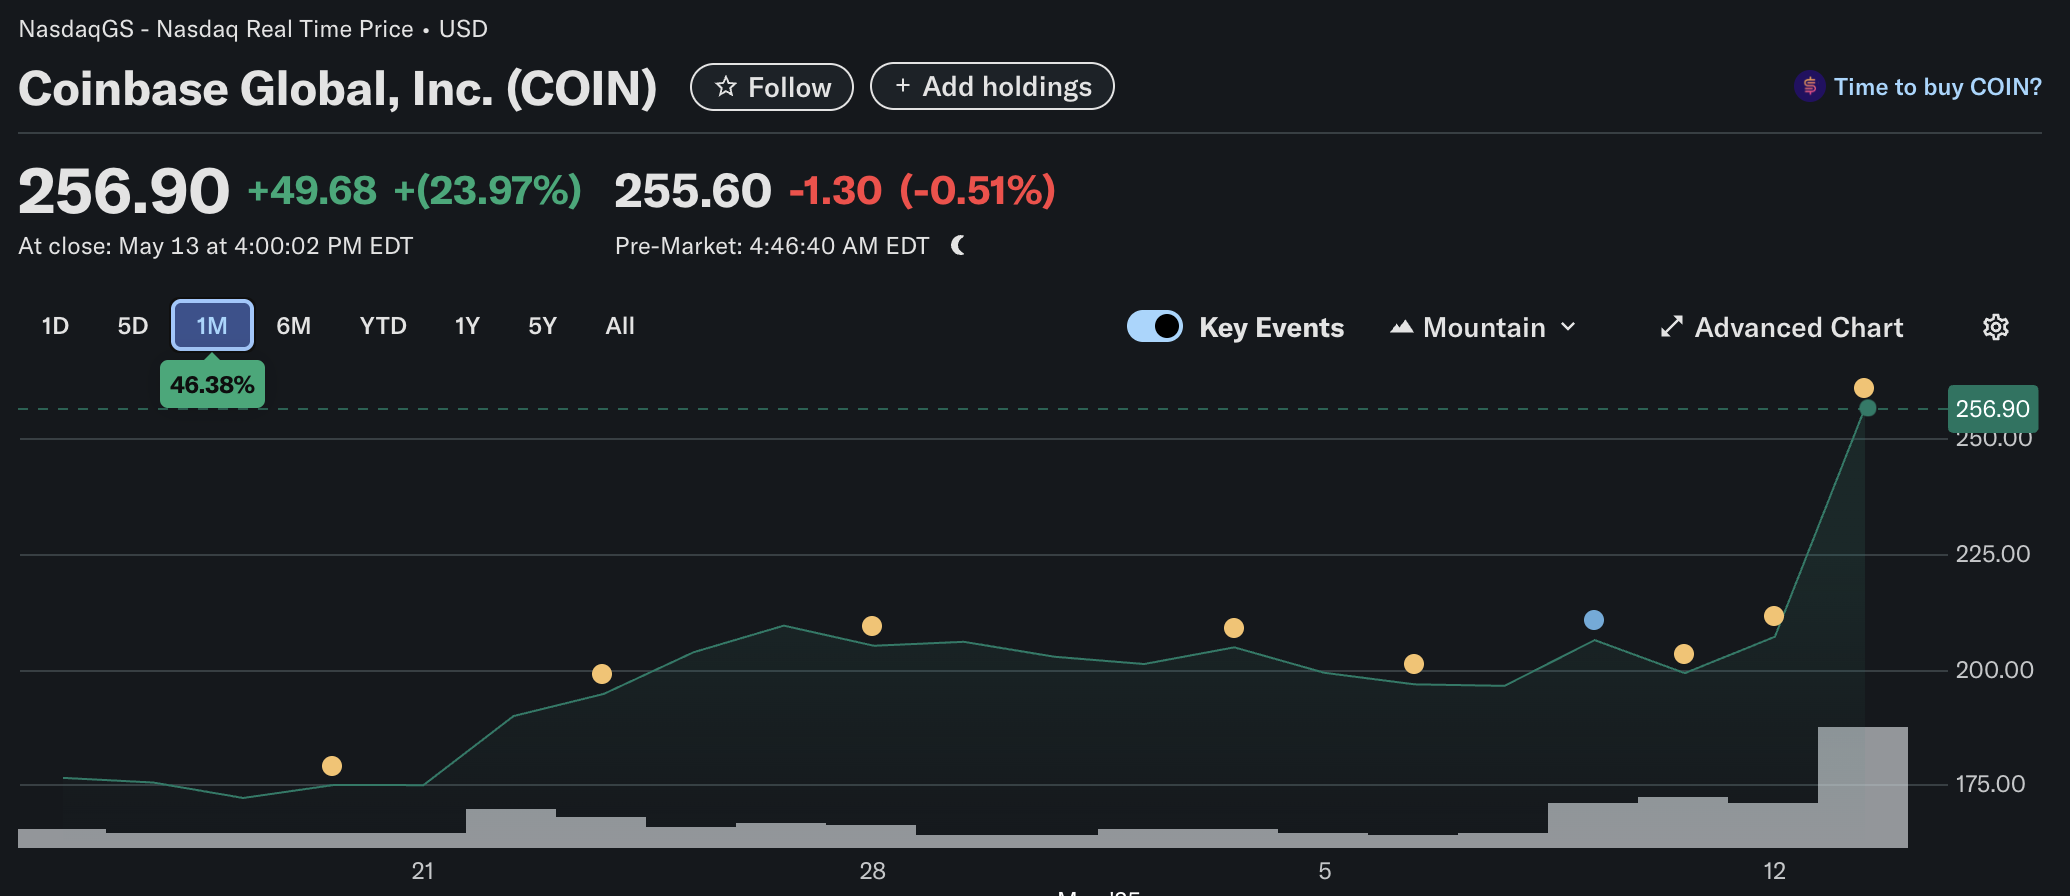The width and height of the screenshot is (2070, 896).
Task: Click the 175.00 axis label
Action: [x=1990, y=784]
